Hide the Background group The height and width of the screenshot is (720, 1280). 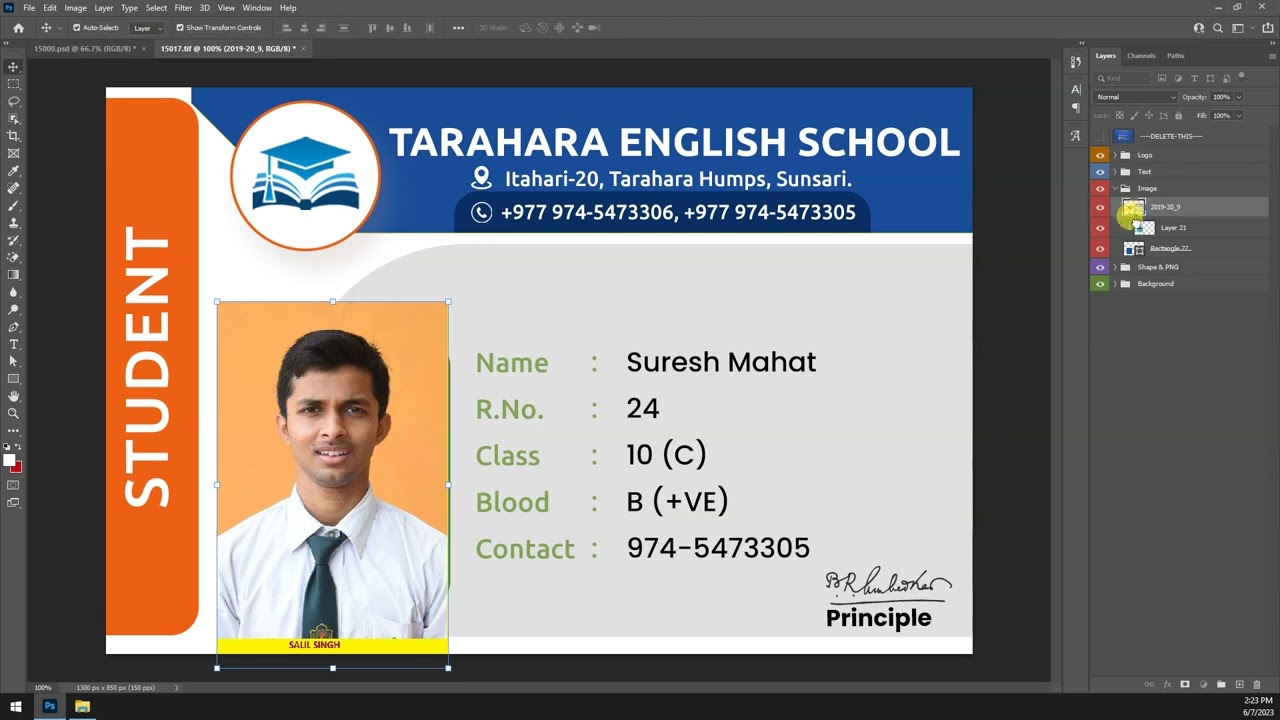point(1100,284)
